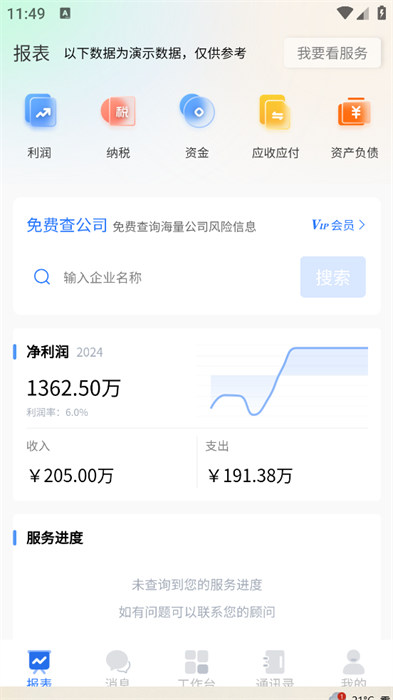Click the 我要看服务 button
Image resolution: width=393 pixels, height=700 pixels.
coord(332,53)
